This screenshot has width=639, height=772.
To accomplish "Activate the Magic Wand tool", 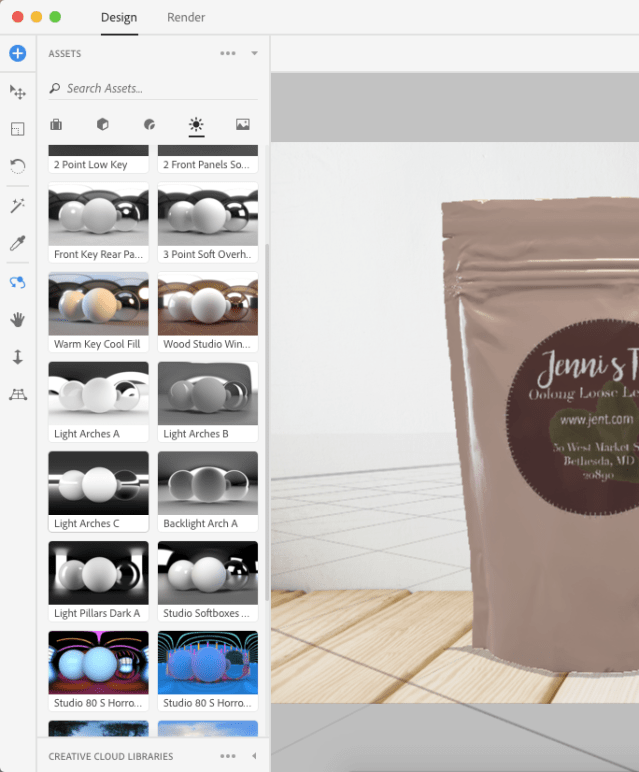I will pyautogui.click(x=17, y=205).
